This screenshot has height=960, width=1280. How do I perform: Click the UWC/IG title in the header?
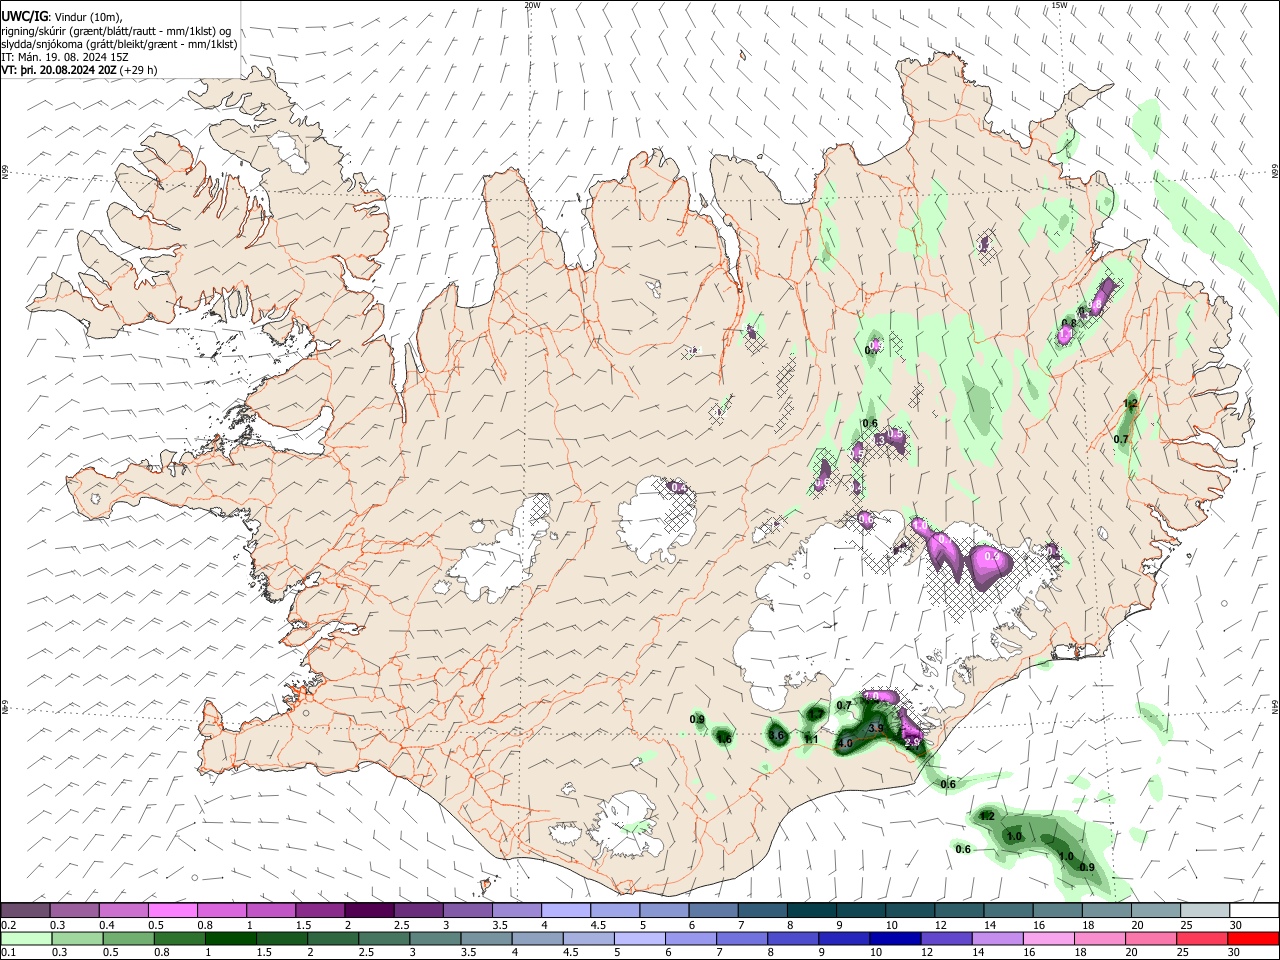(x=24, y=17)
